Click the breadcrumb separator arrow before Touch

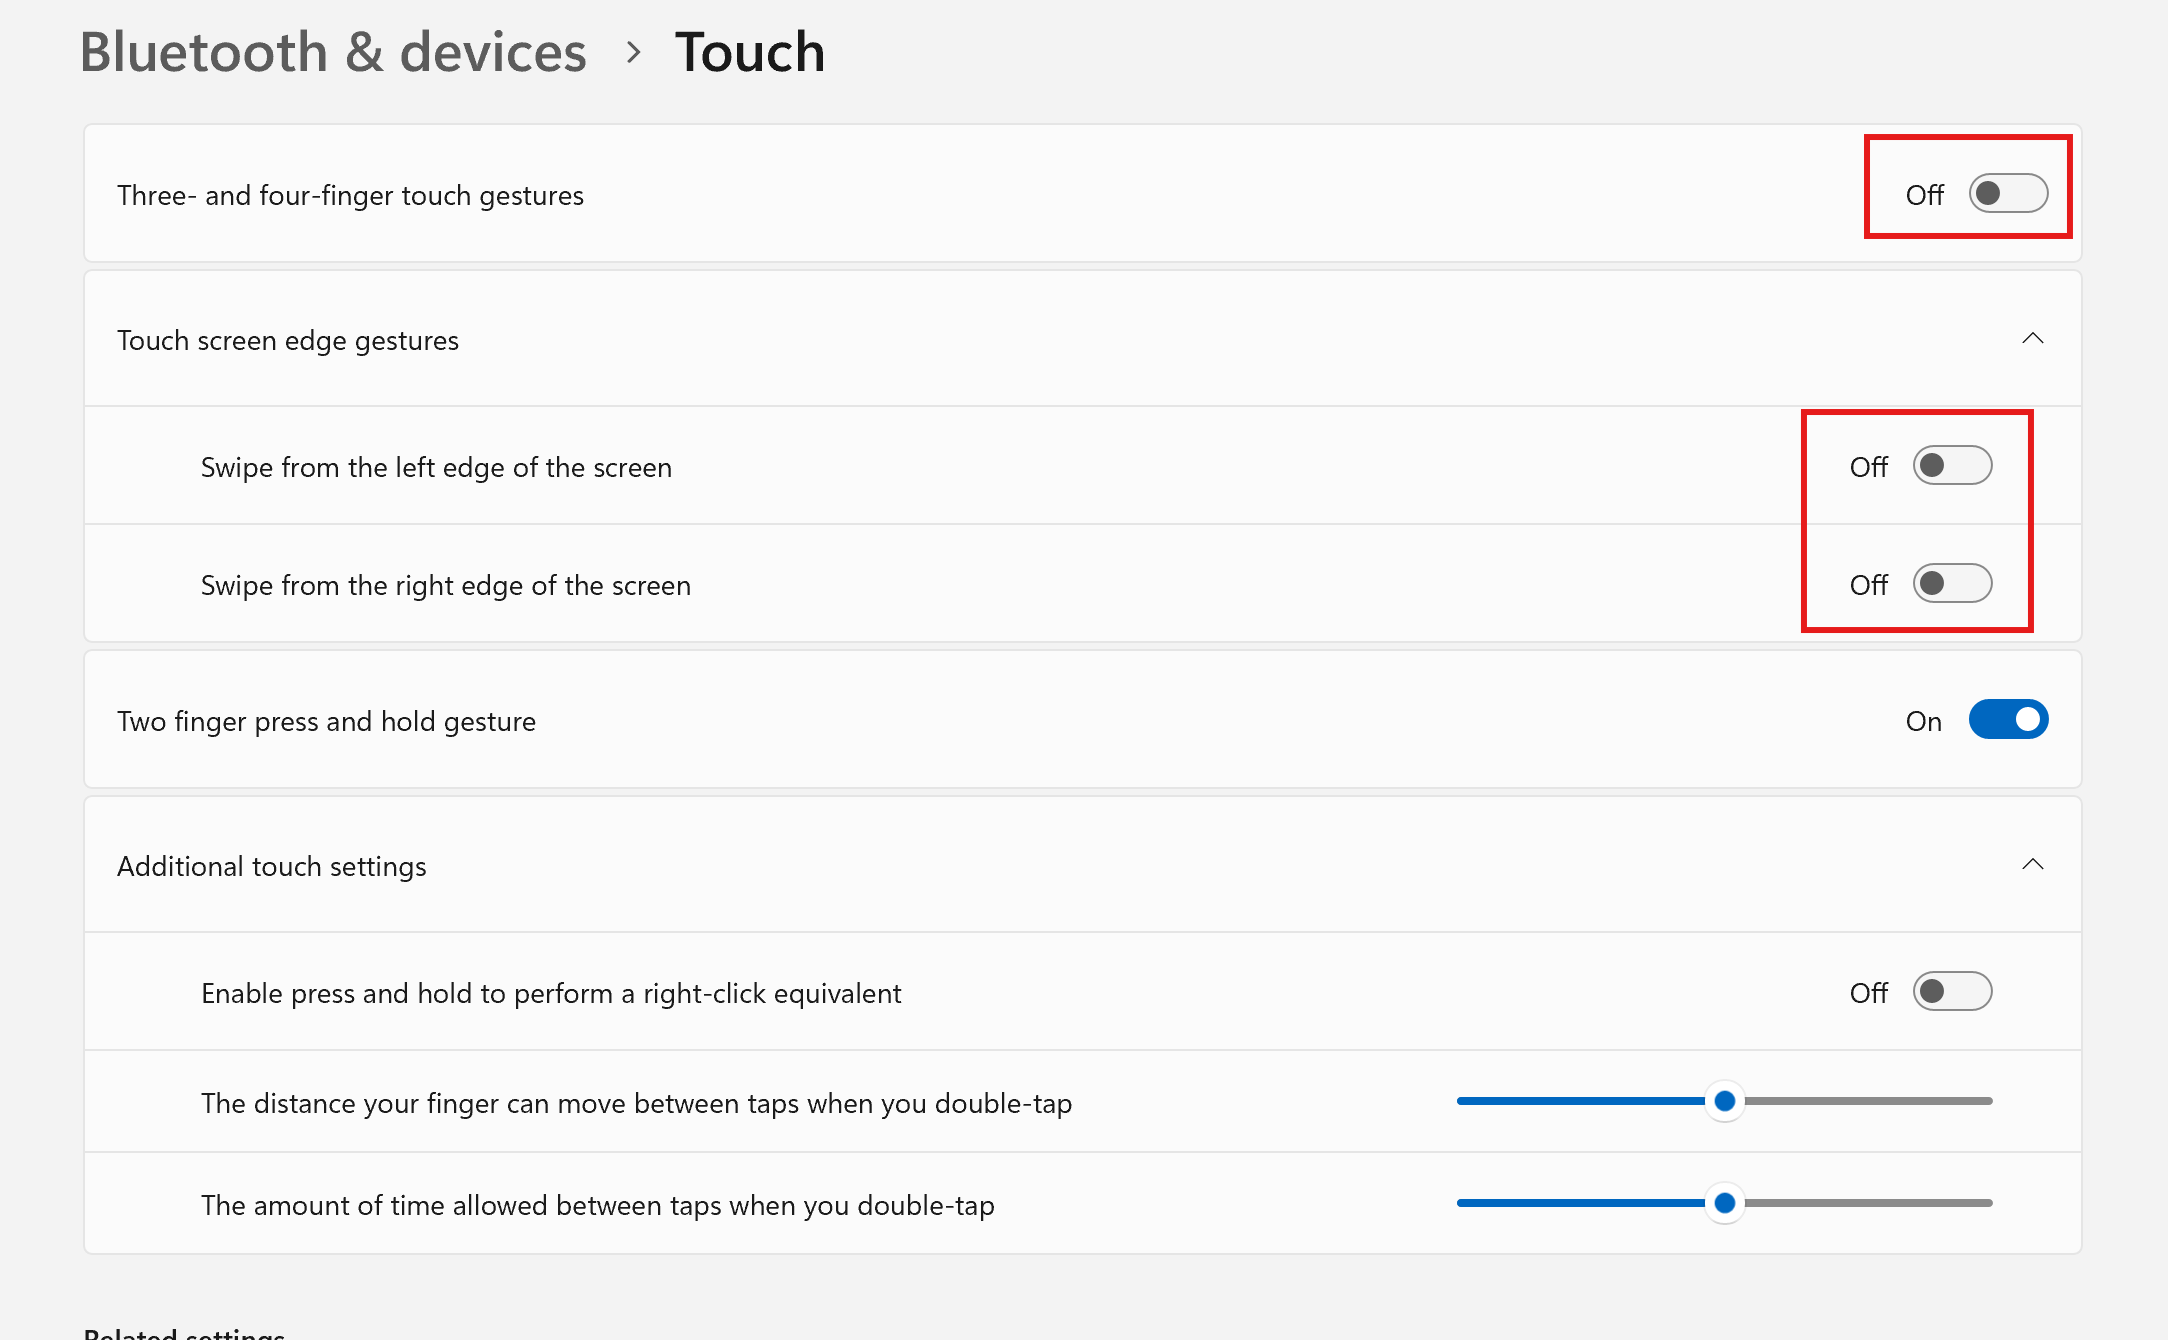pos(632,52)
